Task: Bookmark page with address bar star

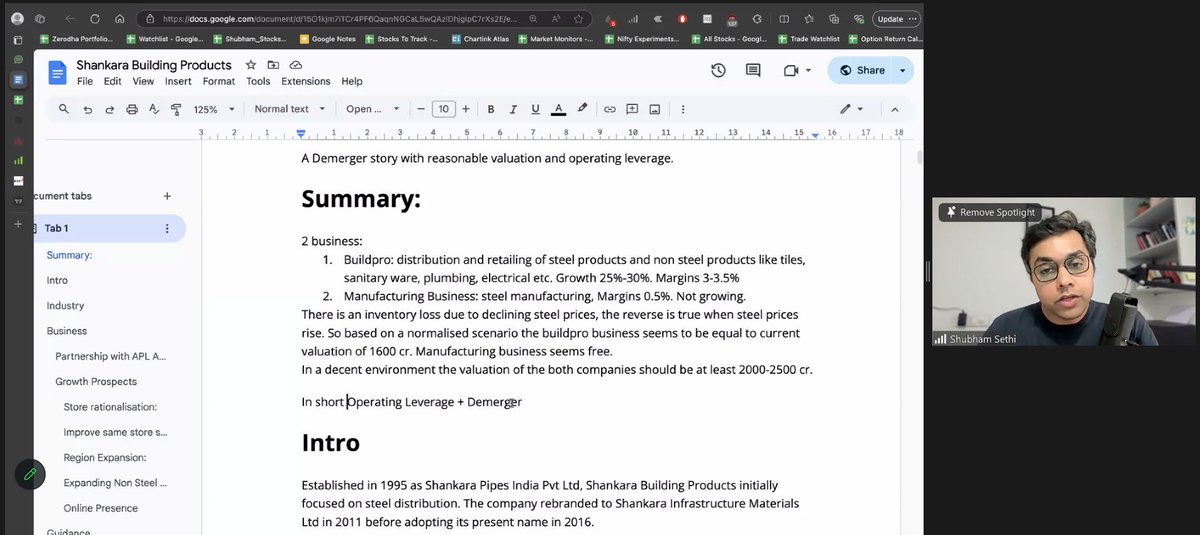Action: coord(578,18)
